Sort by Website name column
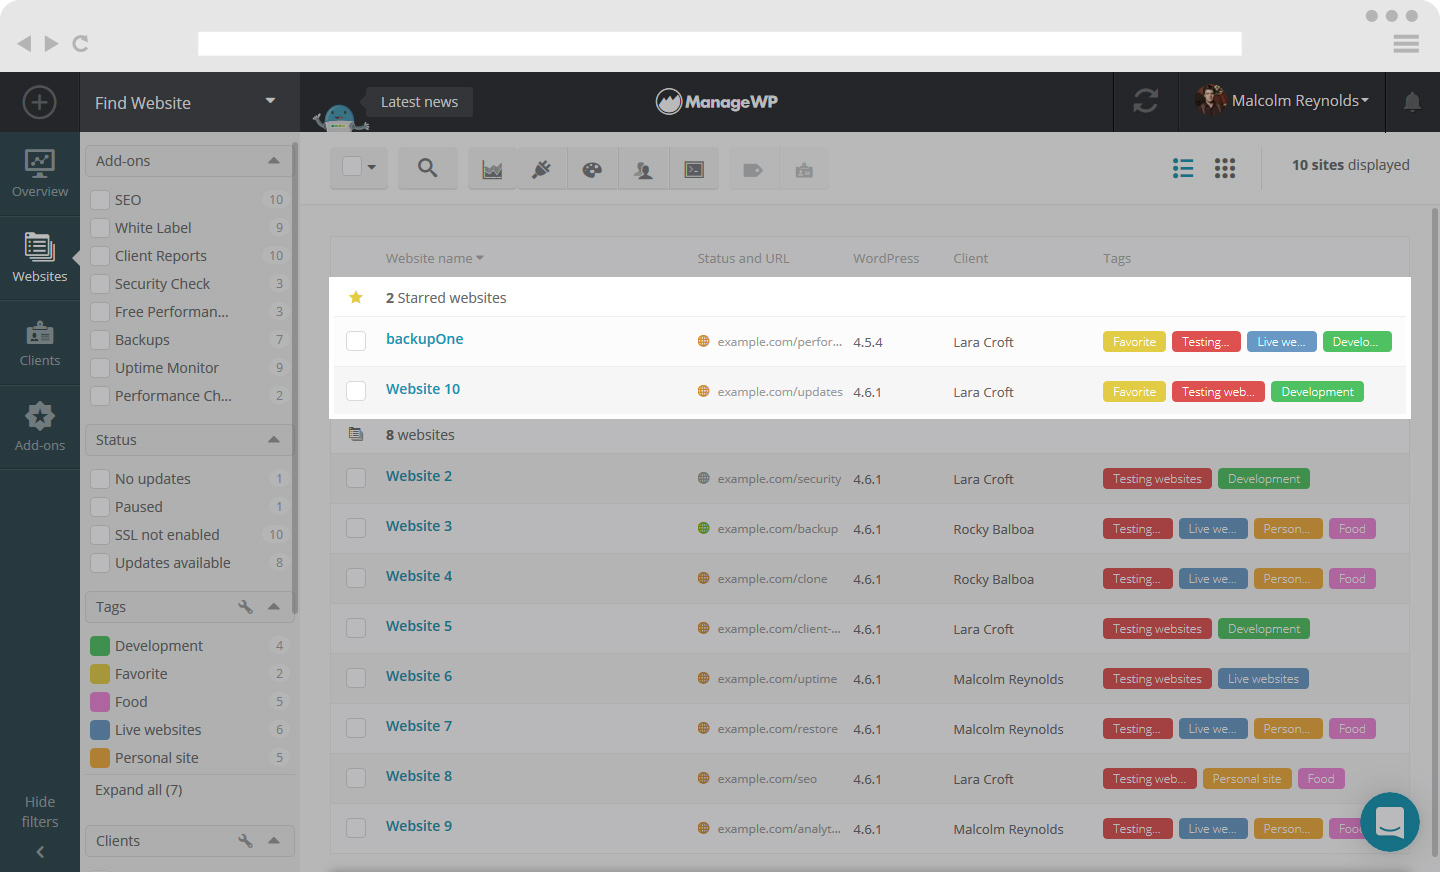 point(434,258)
